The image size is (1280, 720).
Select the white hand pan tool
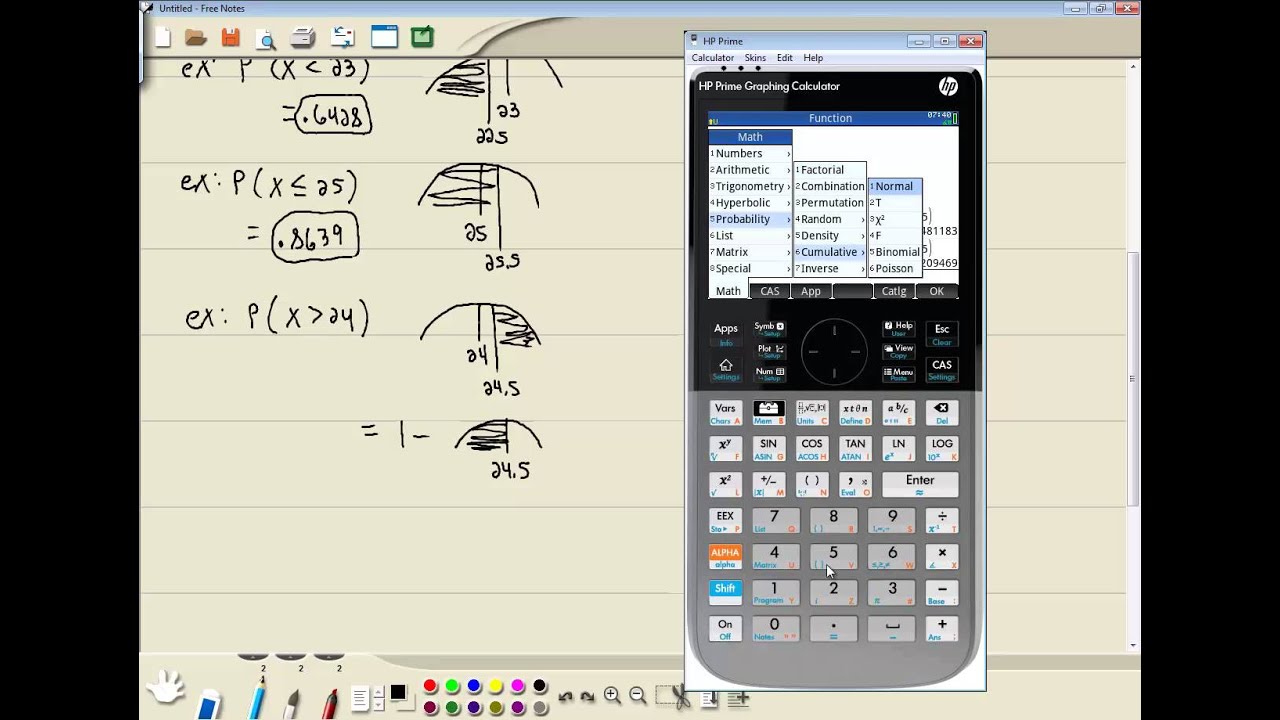(165, 688)
